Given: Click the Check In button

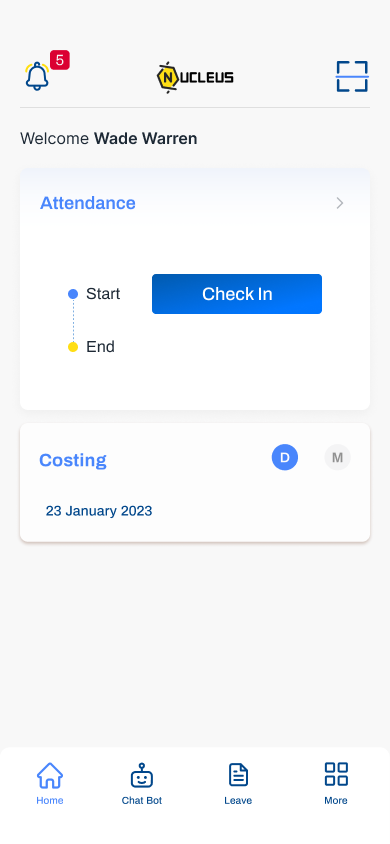Looking at the screenshot, I should click(x=237, y=294).
